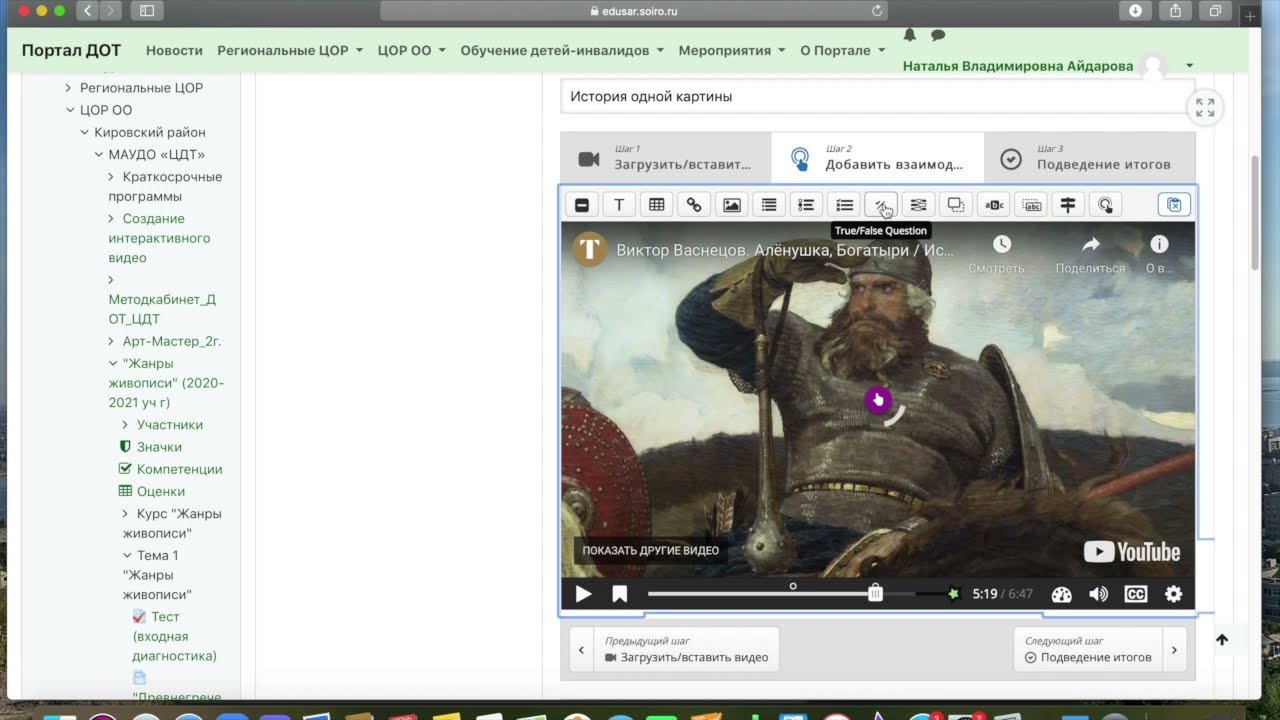The image size is (1280, 720).
Task: Toggle Safari sidebar button in toolbar
Action: tap(147, 10)
